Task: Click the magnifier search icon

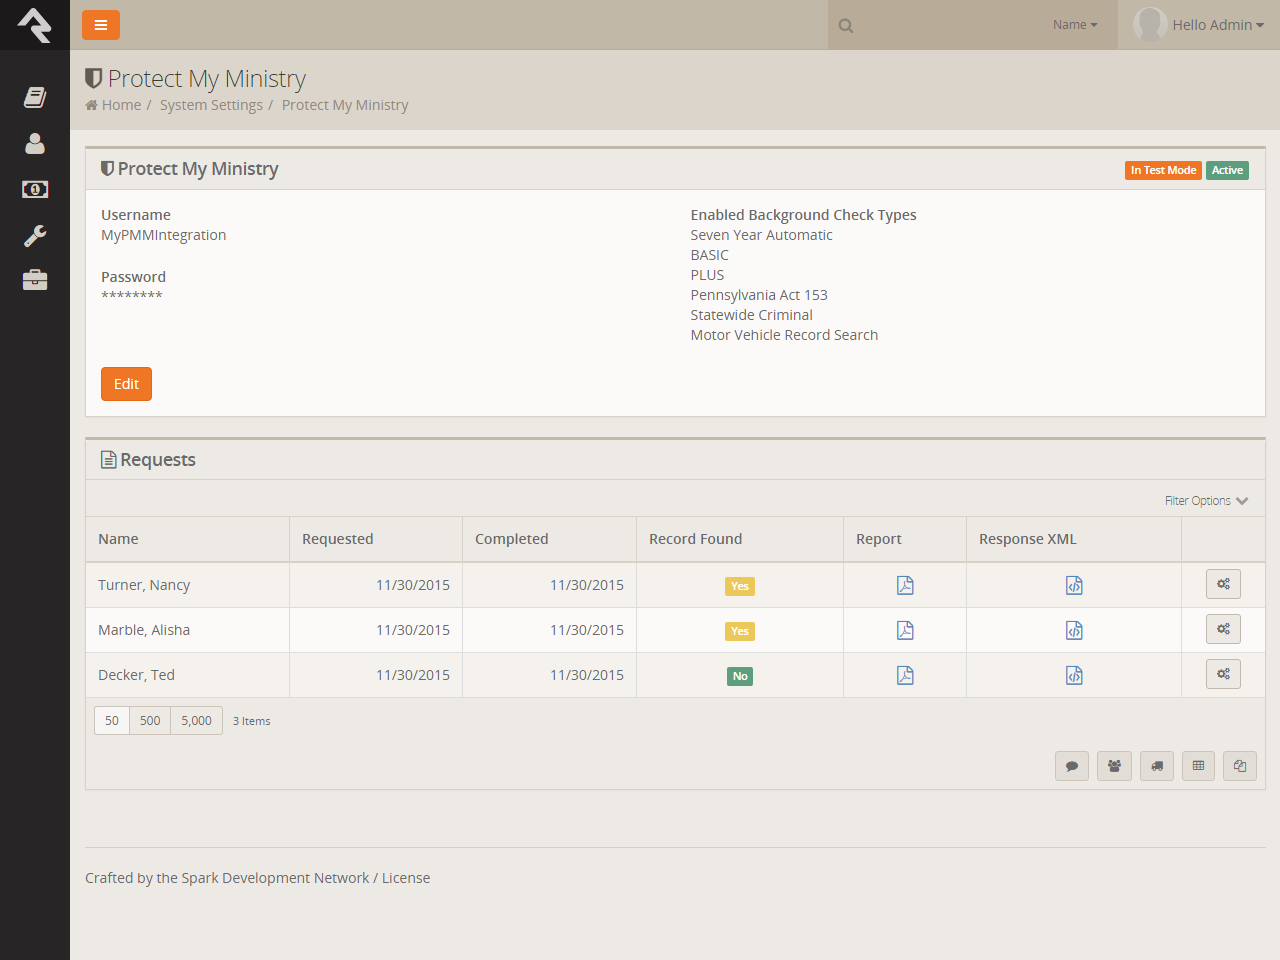Action: [846, 26]
